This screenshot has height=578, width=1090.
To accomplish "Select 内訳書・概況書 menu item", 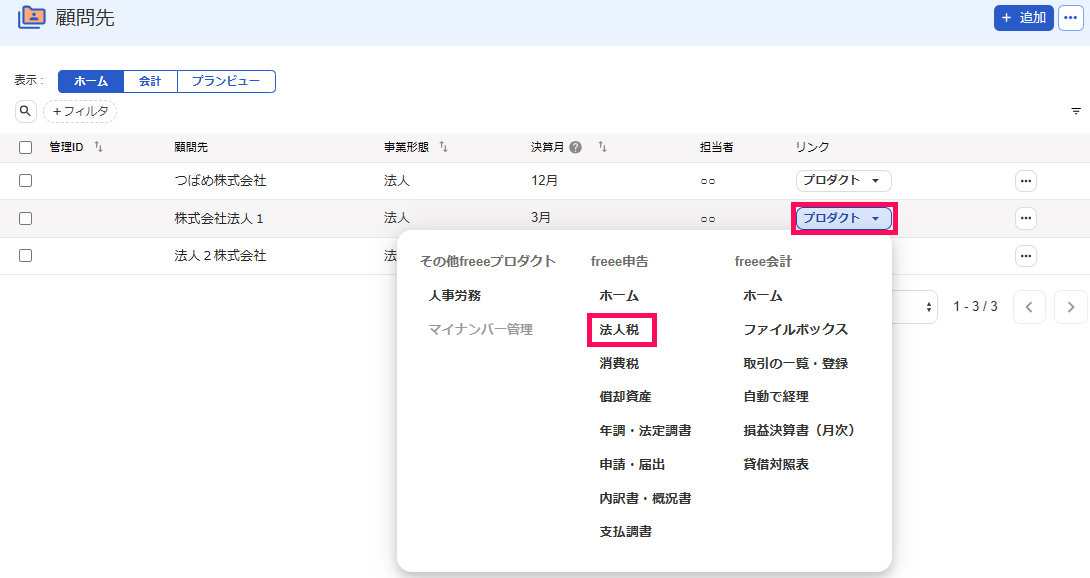I will [645, 499].
